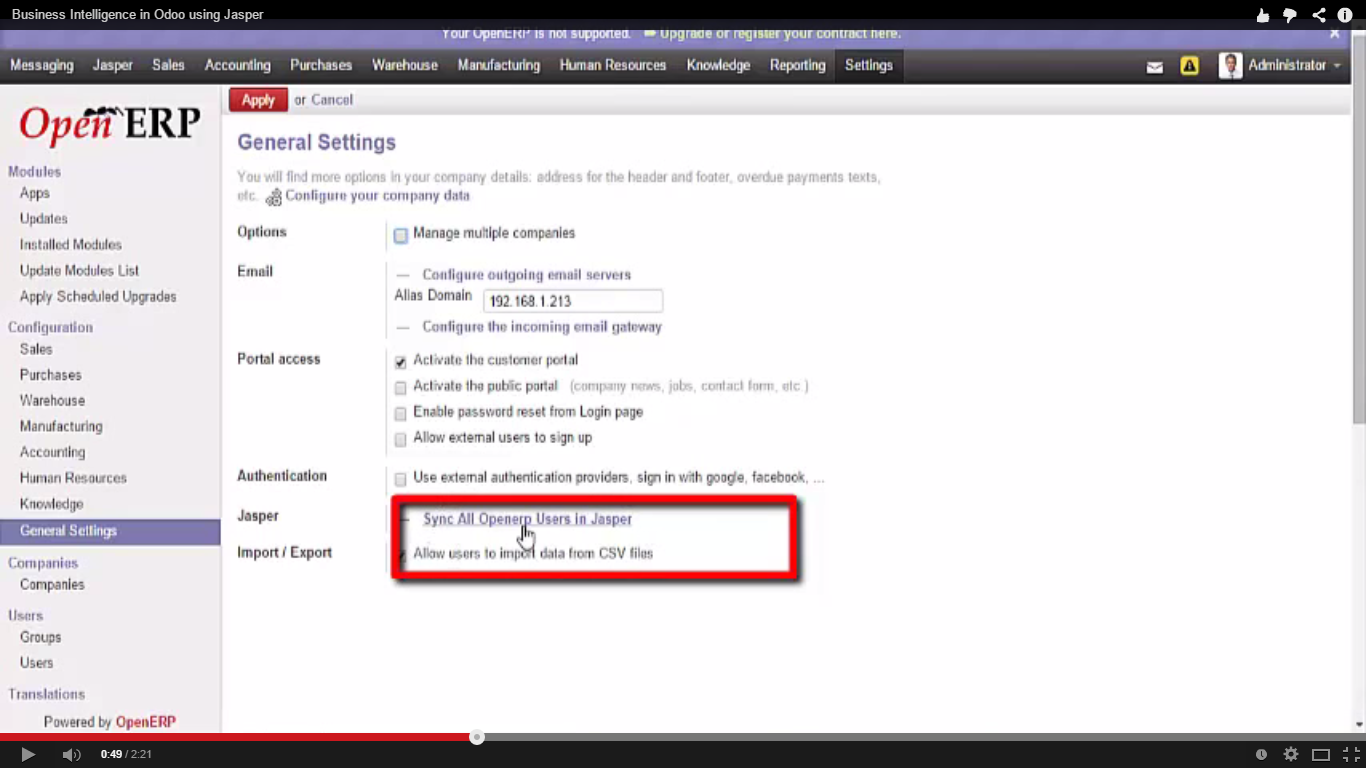This screenshot has height=768, width=1366.
Task: Enable Activate the public portal
Action: click(400, 388)
